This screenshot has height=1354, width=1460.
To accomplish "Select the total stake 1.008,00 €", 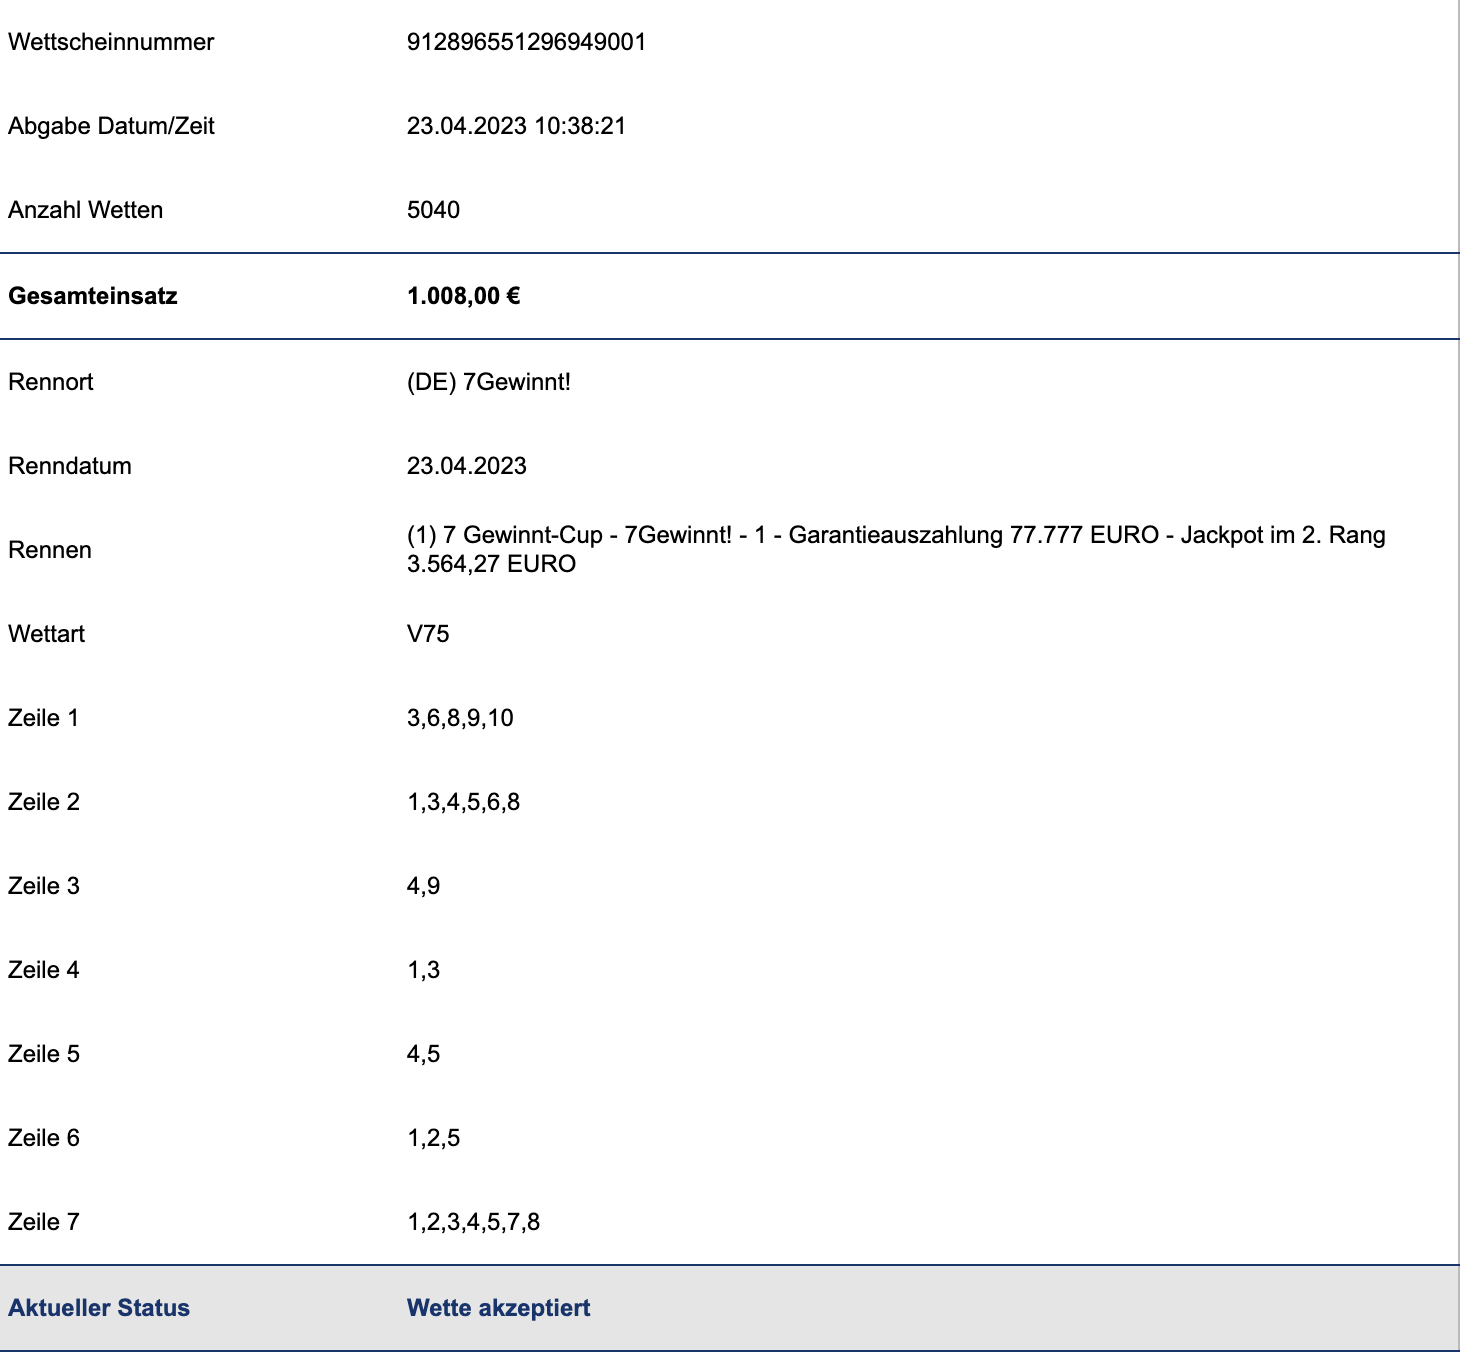I will point(464,296).
